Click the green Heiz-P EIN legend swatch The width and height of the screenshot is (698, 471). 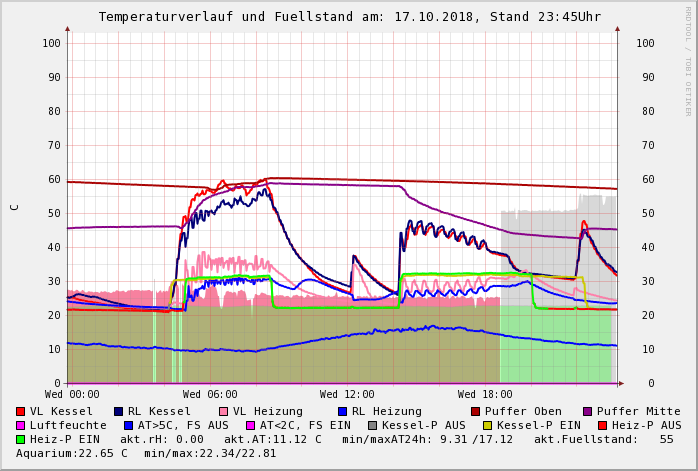coord(21,439)
